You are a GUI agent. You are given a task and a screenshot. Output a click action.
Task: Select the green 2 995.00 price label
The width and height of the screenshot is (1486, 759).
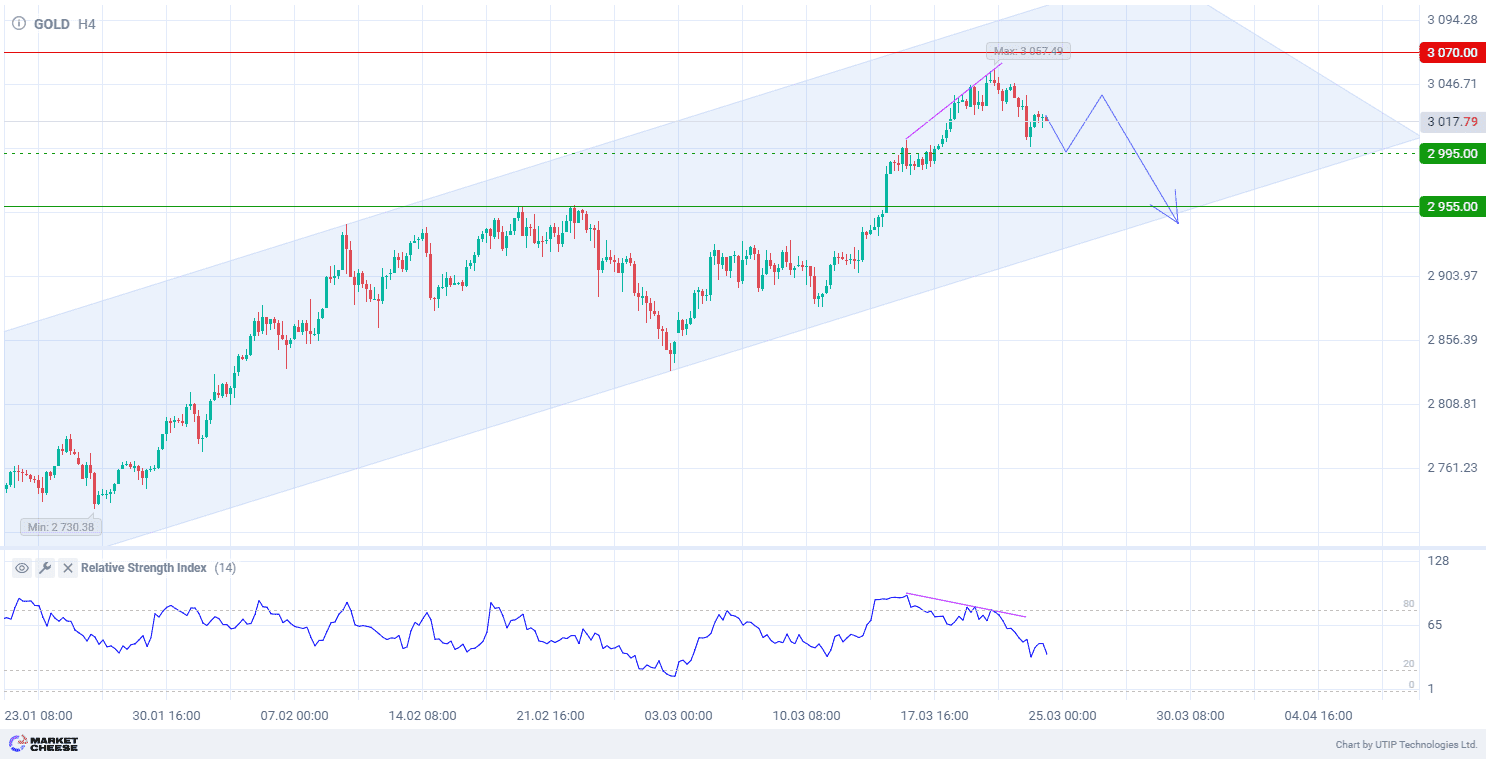pyautogui.click(x=1452, y=153)
